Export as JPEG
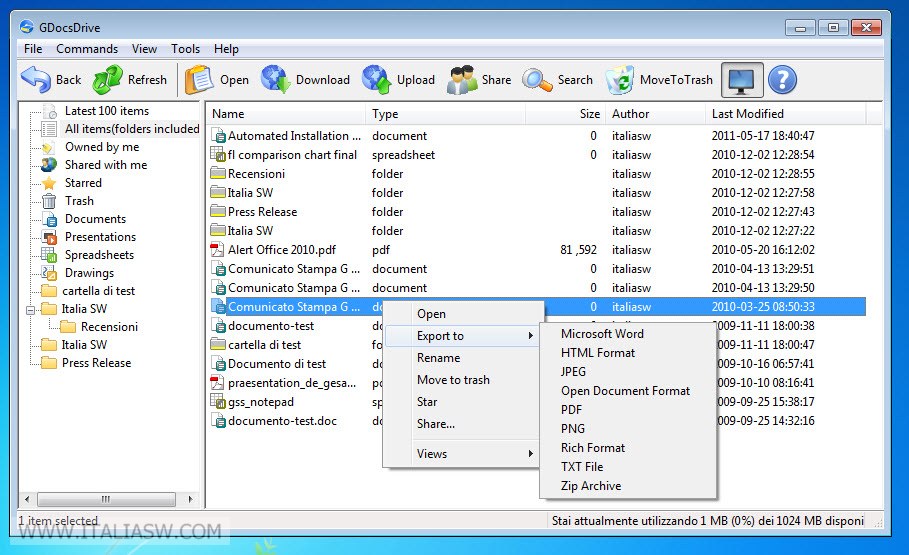The width and height of the screenshot is (909, 555). pos(628,372)
